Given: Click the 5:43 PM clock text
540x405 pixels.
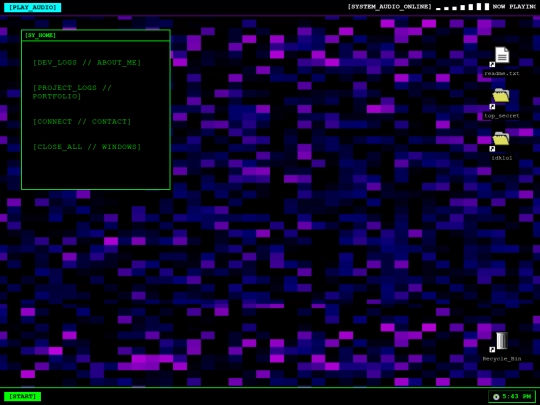Looking at the screenshot, I should 517,396.
